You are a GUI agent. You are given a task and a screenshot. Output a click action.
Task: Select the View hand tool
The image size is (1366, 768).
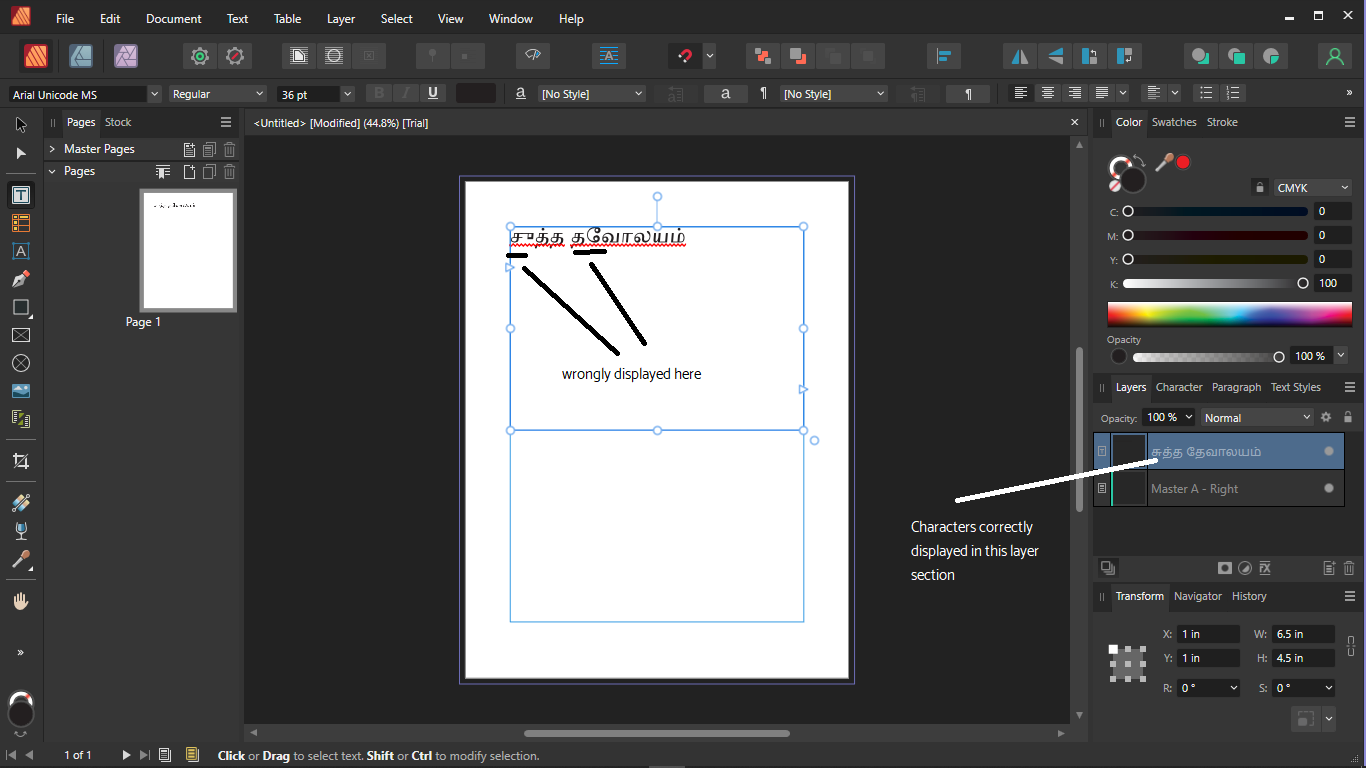pos(20,601)
